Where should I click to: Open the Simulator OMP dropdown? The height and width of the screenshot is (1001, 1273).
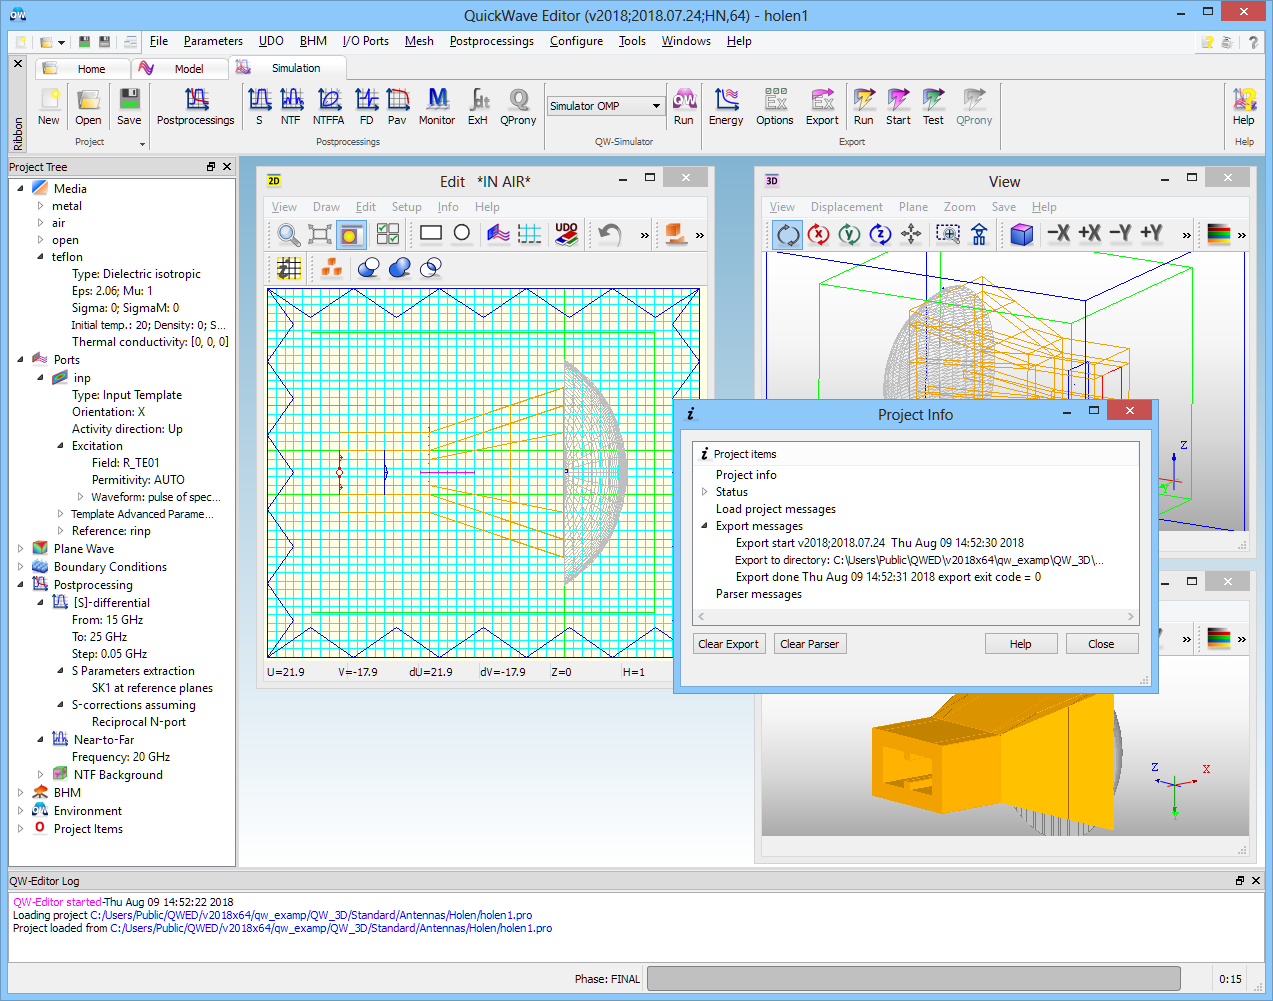pyautogui.click(x=656, y=106)
